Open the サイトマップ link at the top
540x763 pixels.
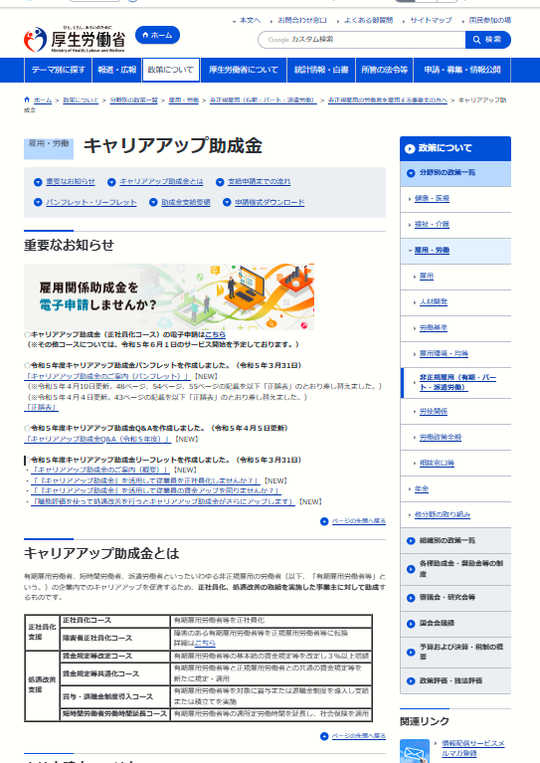[x=431, y=20]
